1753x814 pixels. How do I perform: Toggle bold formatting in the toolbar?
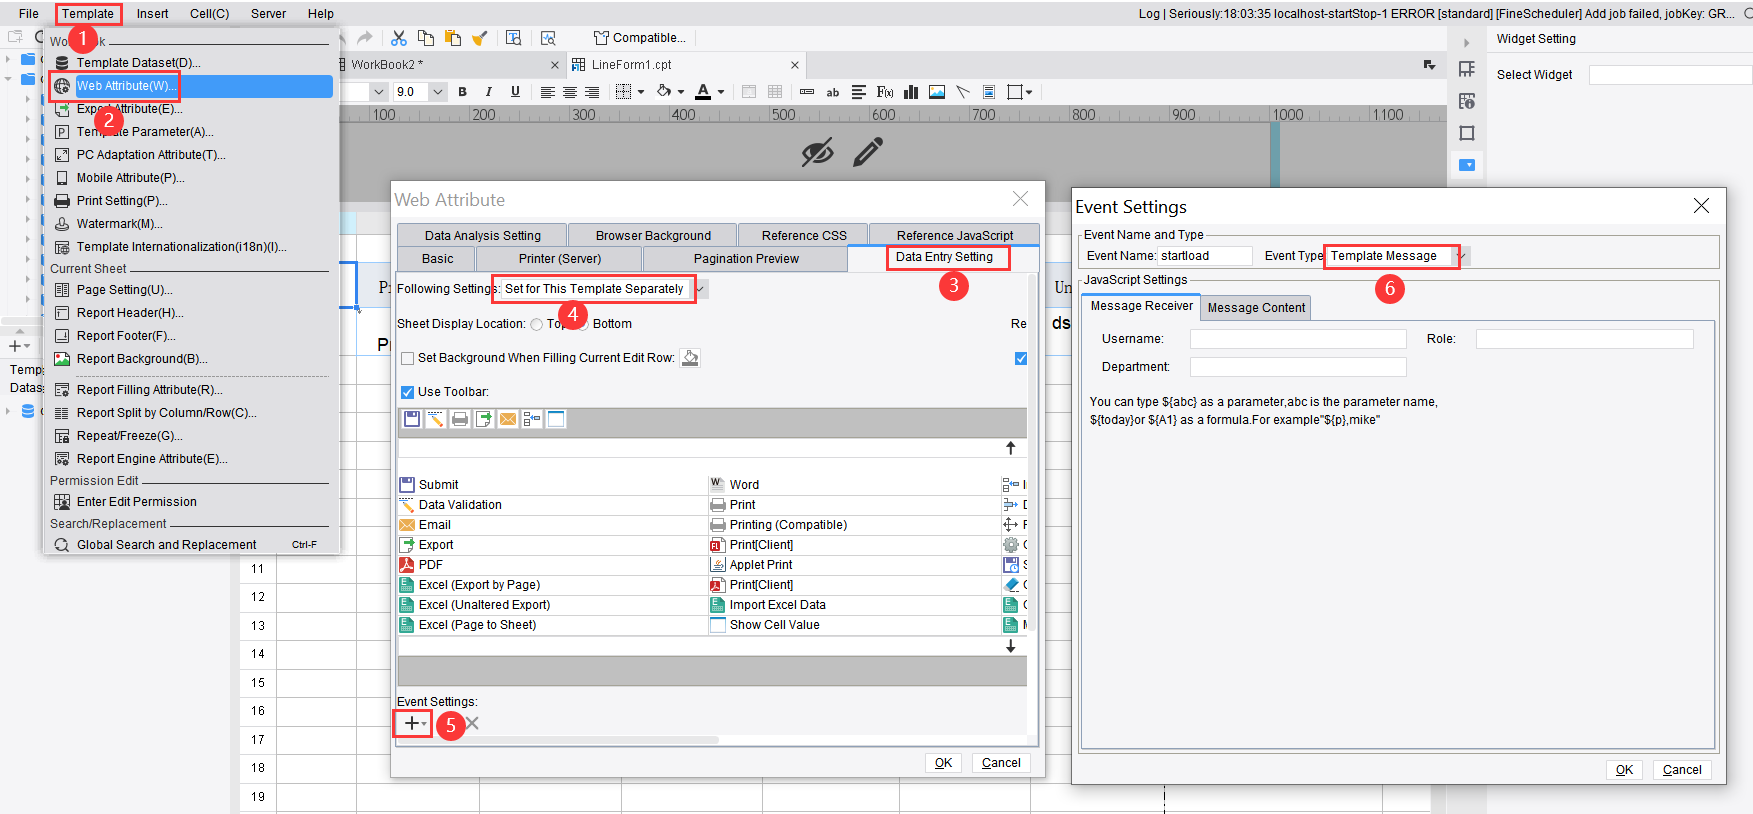462,92
